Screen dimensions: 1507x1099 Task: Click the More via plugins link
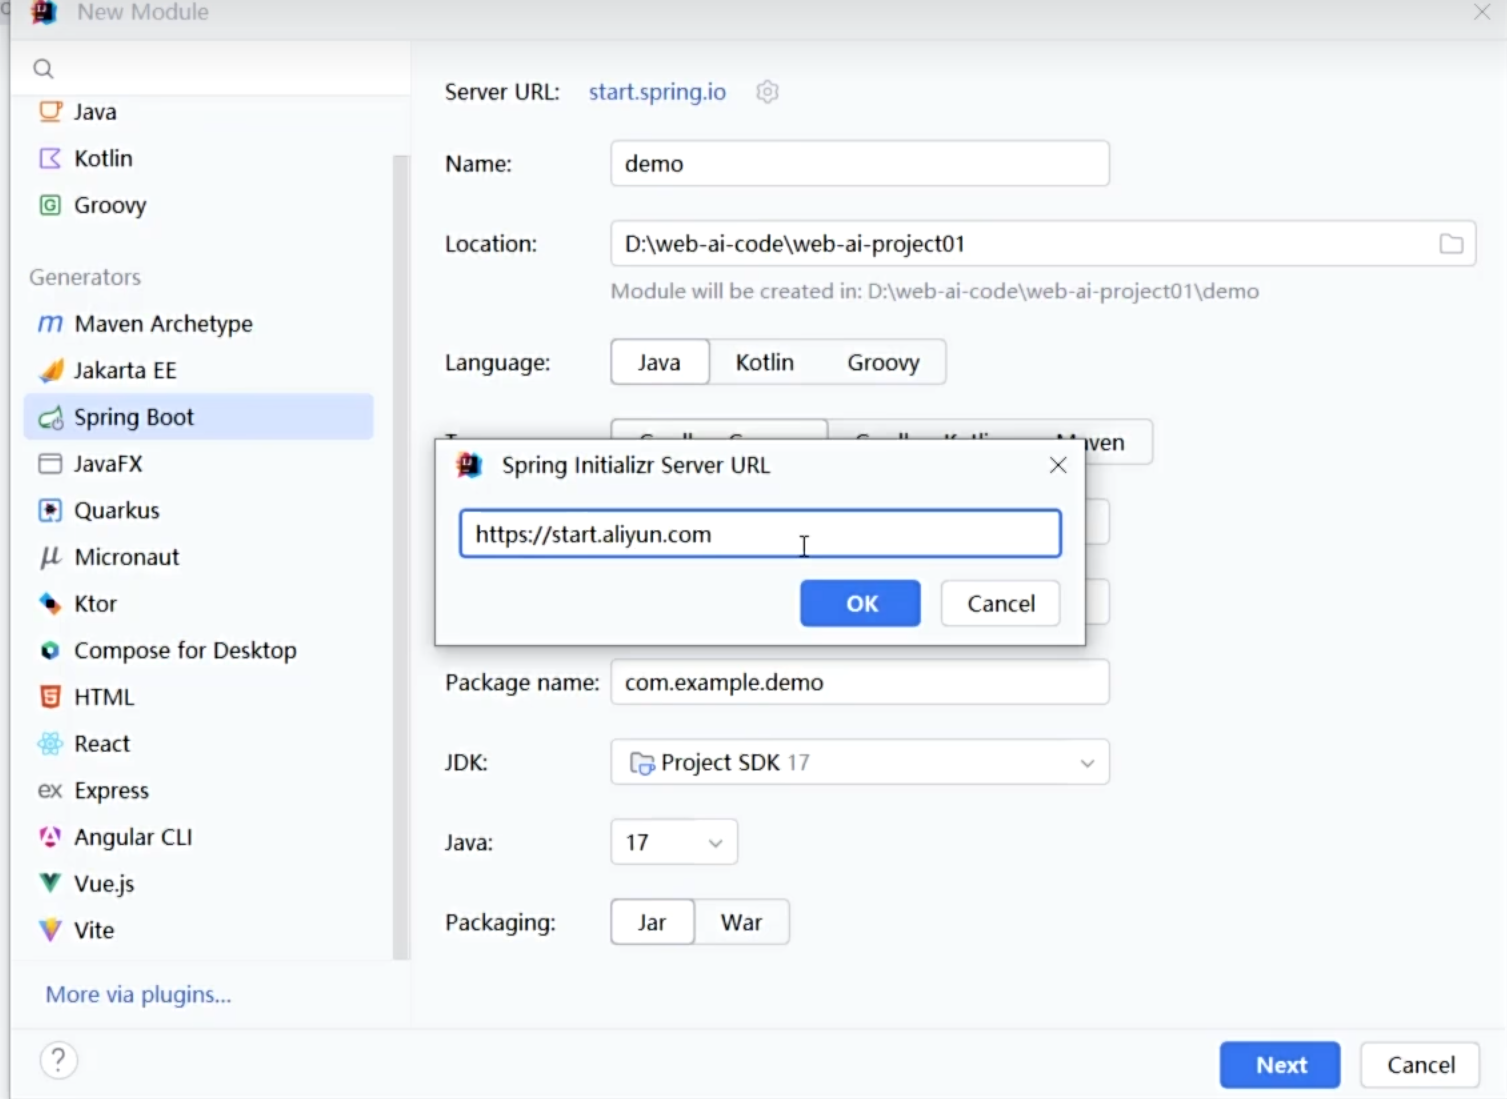tap(138, 995)
